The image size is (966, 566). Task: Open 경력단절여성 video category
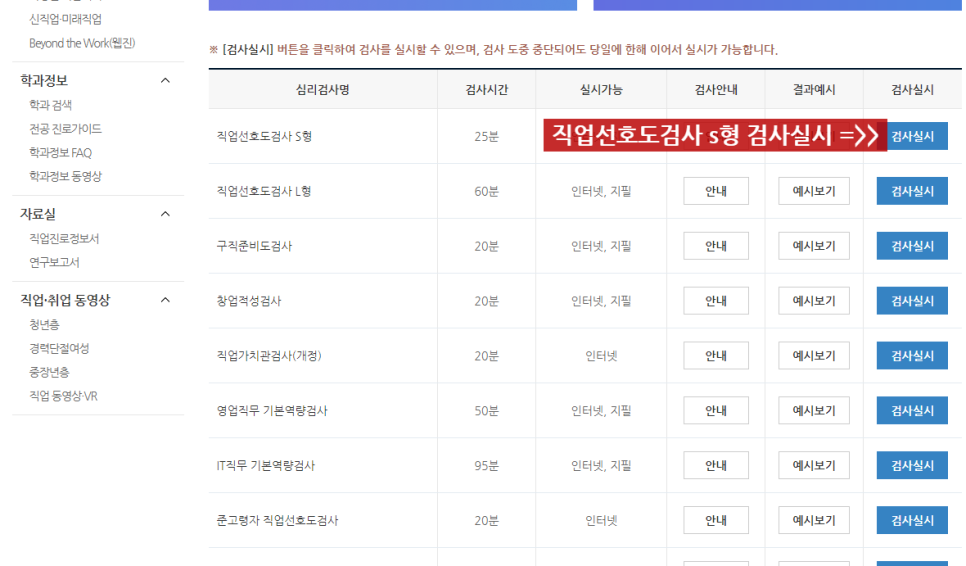pos(59,349)
